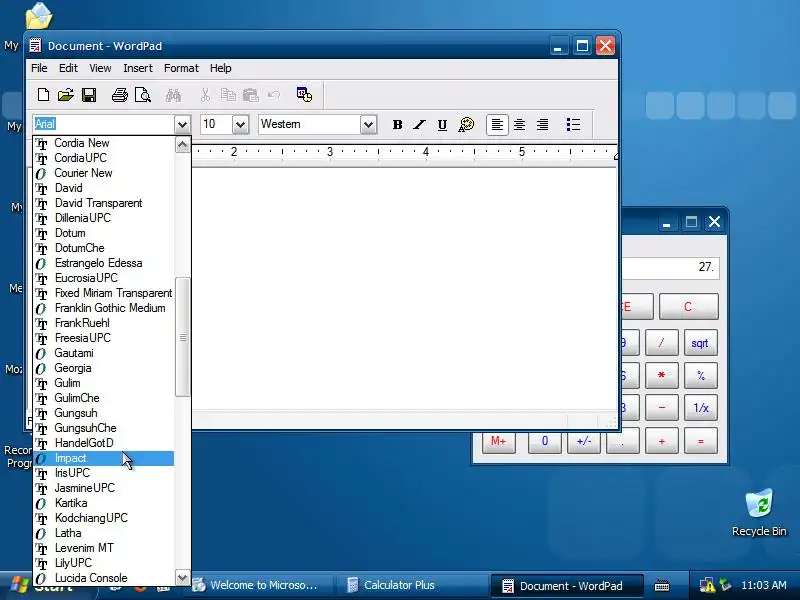Choose Levenim MT font
The image size is (800, 600).
click(x=104, y=548)
